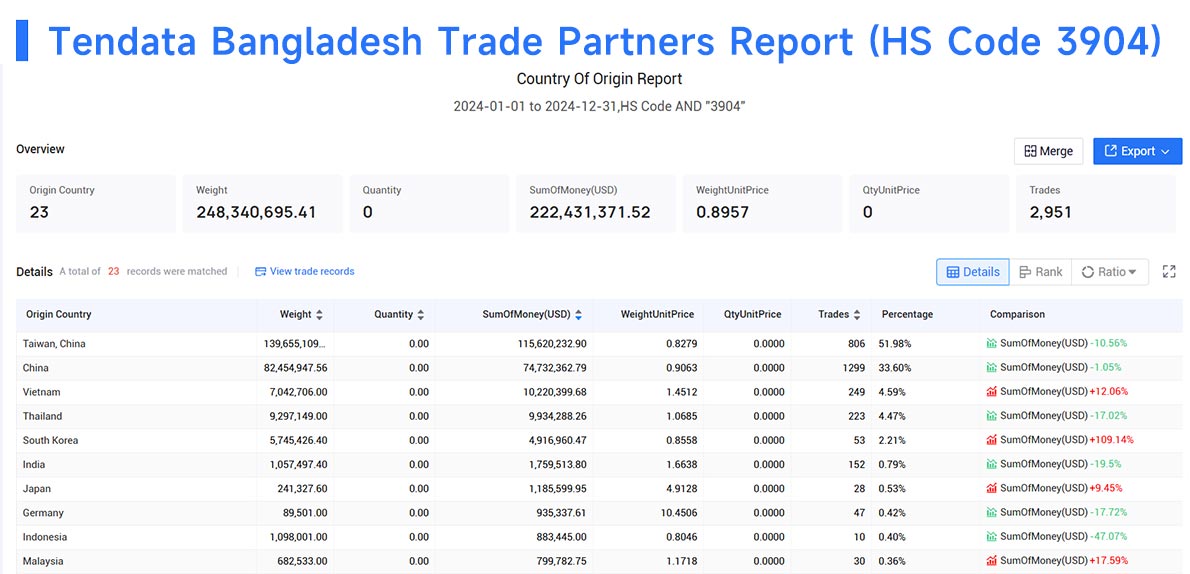Switch to Rank view tab
1190x574 pixels.
click(x=1040, y=272)
